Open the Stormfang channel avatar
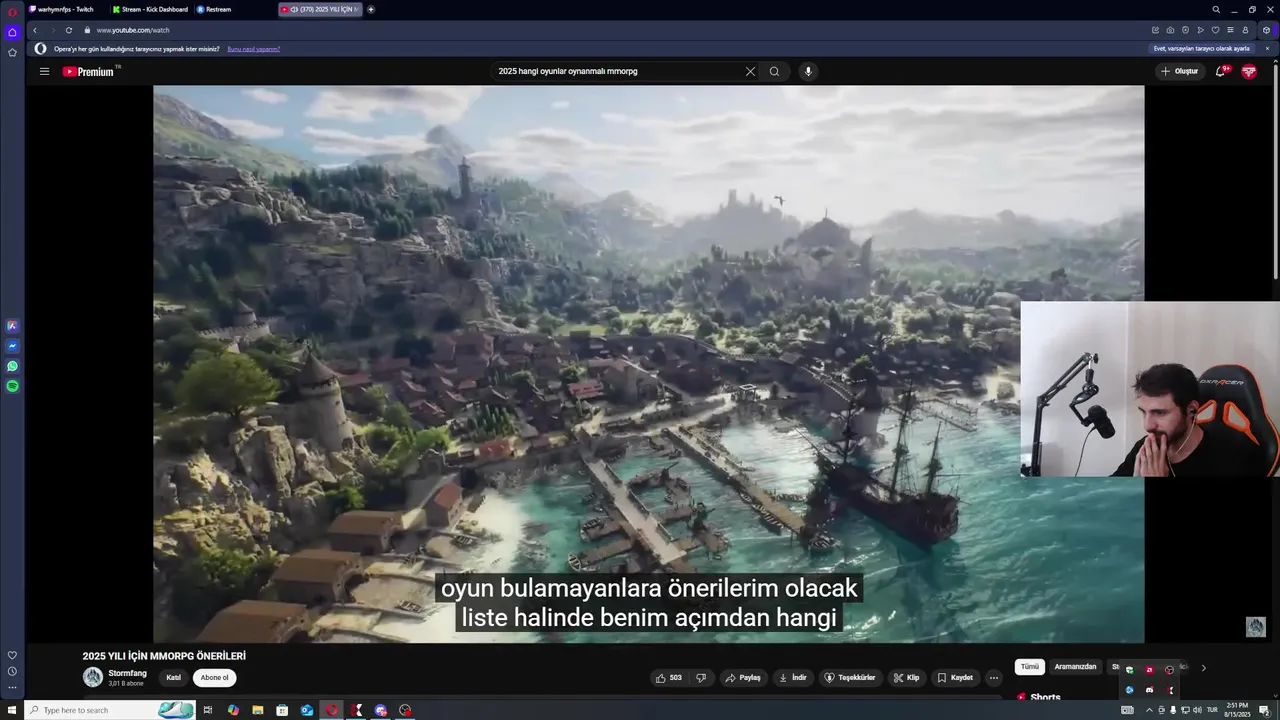 click(x=93, y=677)
